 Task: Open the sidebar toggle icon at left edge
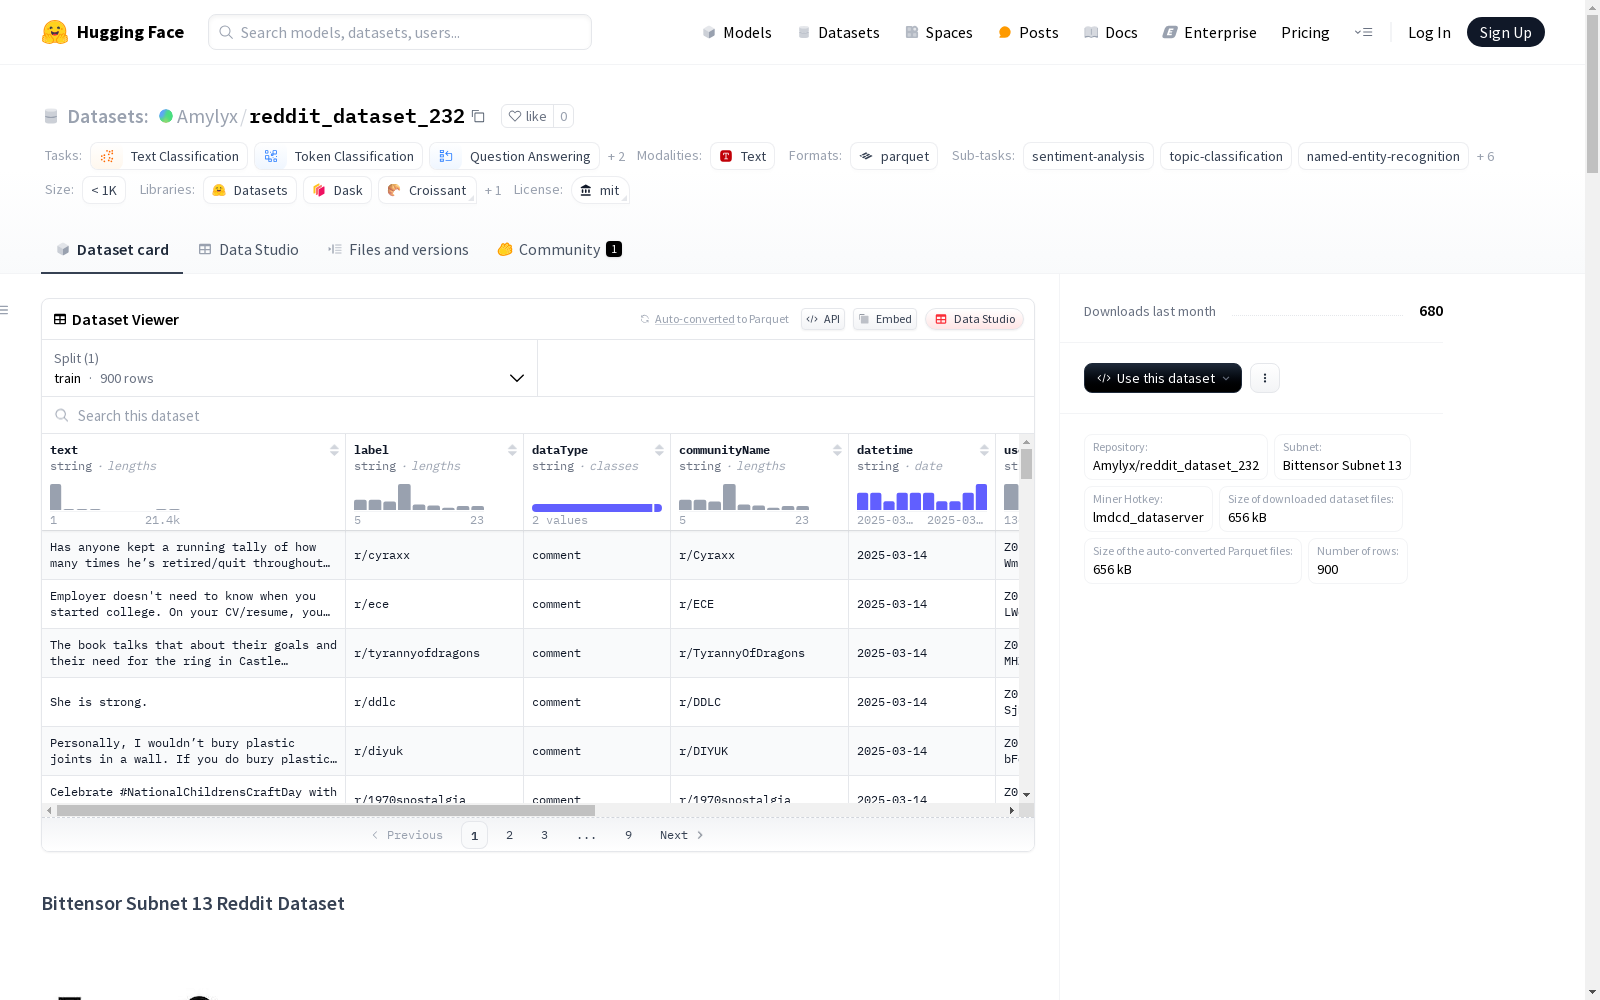tap(5, 310)
